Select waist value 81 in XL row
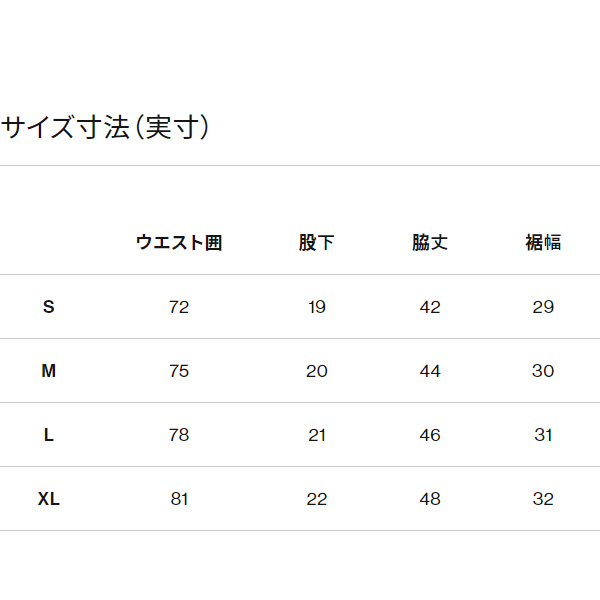The image size is (600, 600). [x=179, y=499]
